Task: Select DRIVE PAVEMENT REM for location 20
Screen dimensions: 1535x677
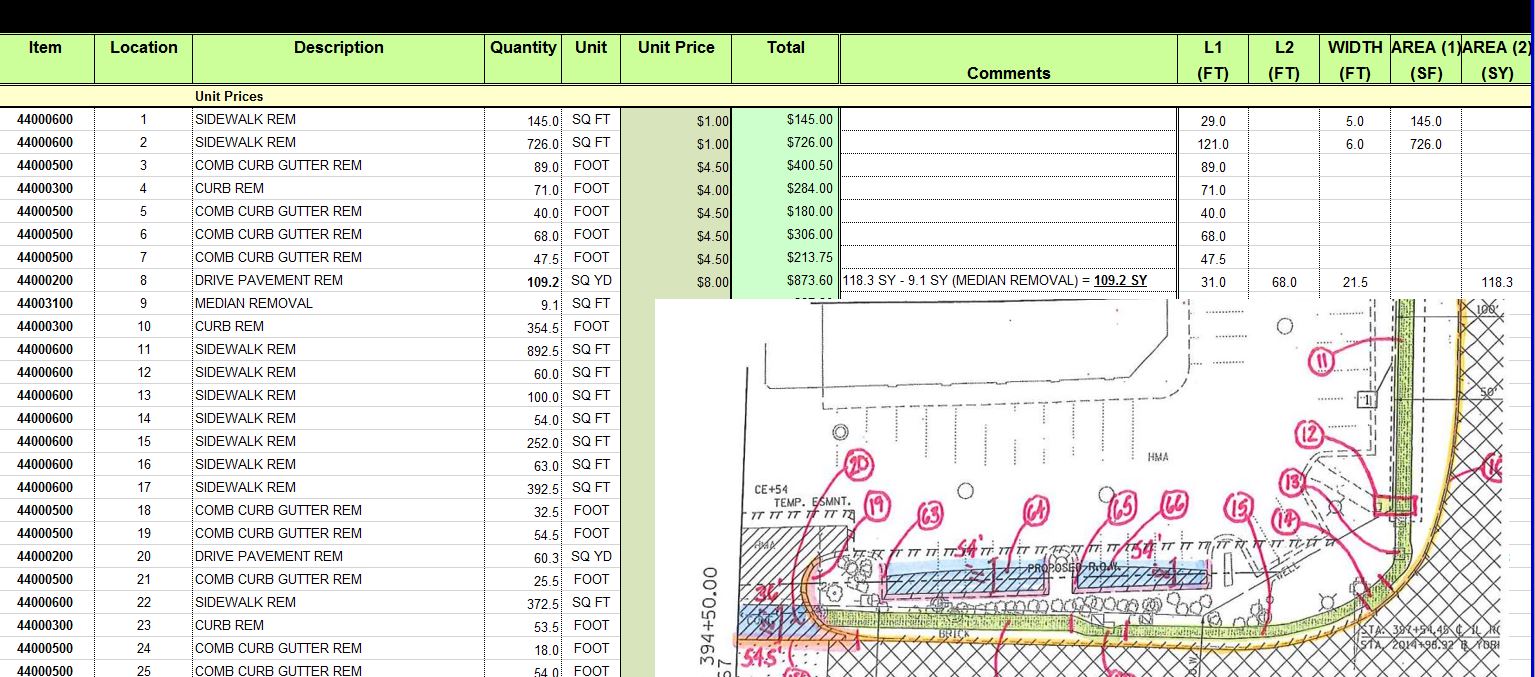Action: click(x=268, y=556)
